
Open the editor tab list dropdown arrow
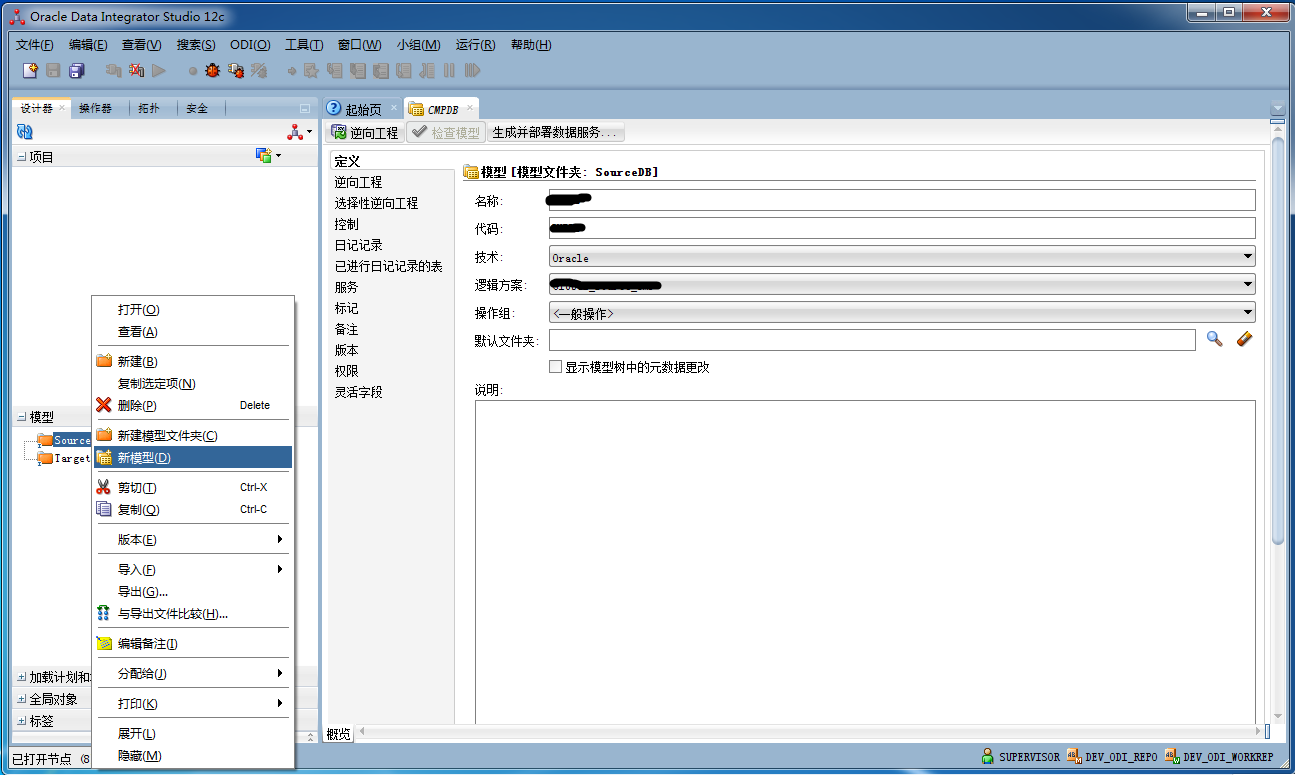[1276, 108]
